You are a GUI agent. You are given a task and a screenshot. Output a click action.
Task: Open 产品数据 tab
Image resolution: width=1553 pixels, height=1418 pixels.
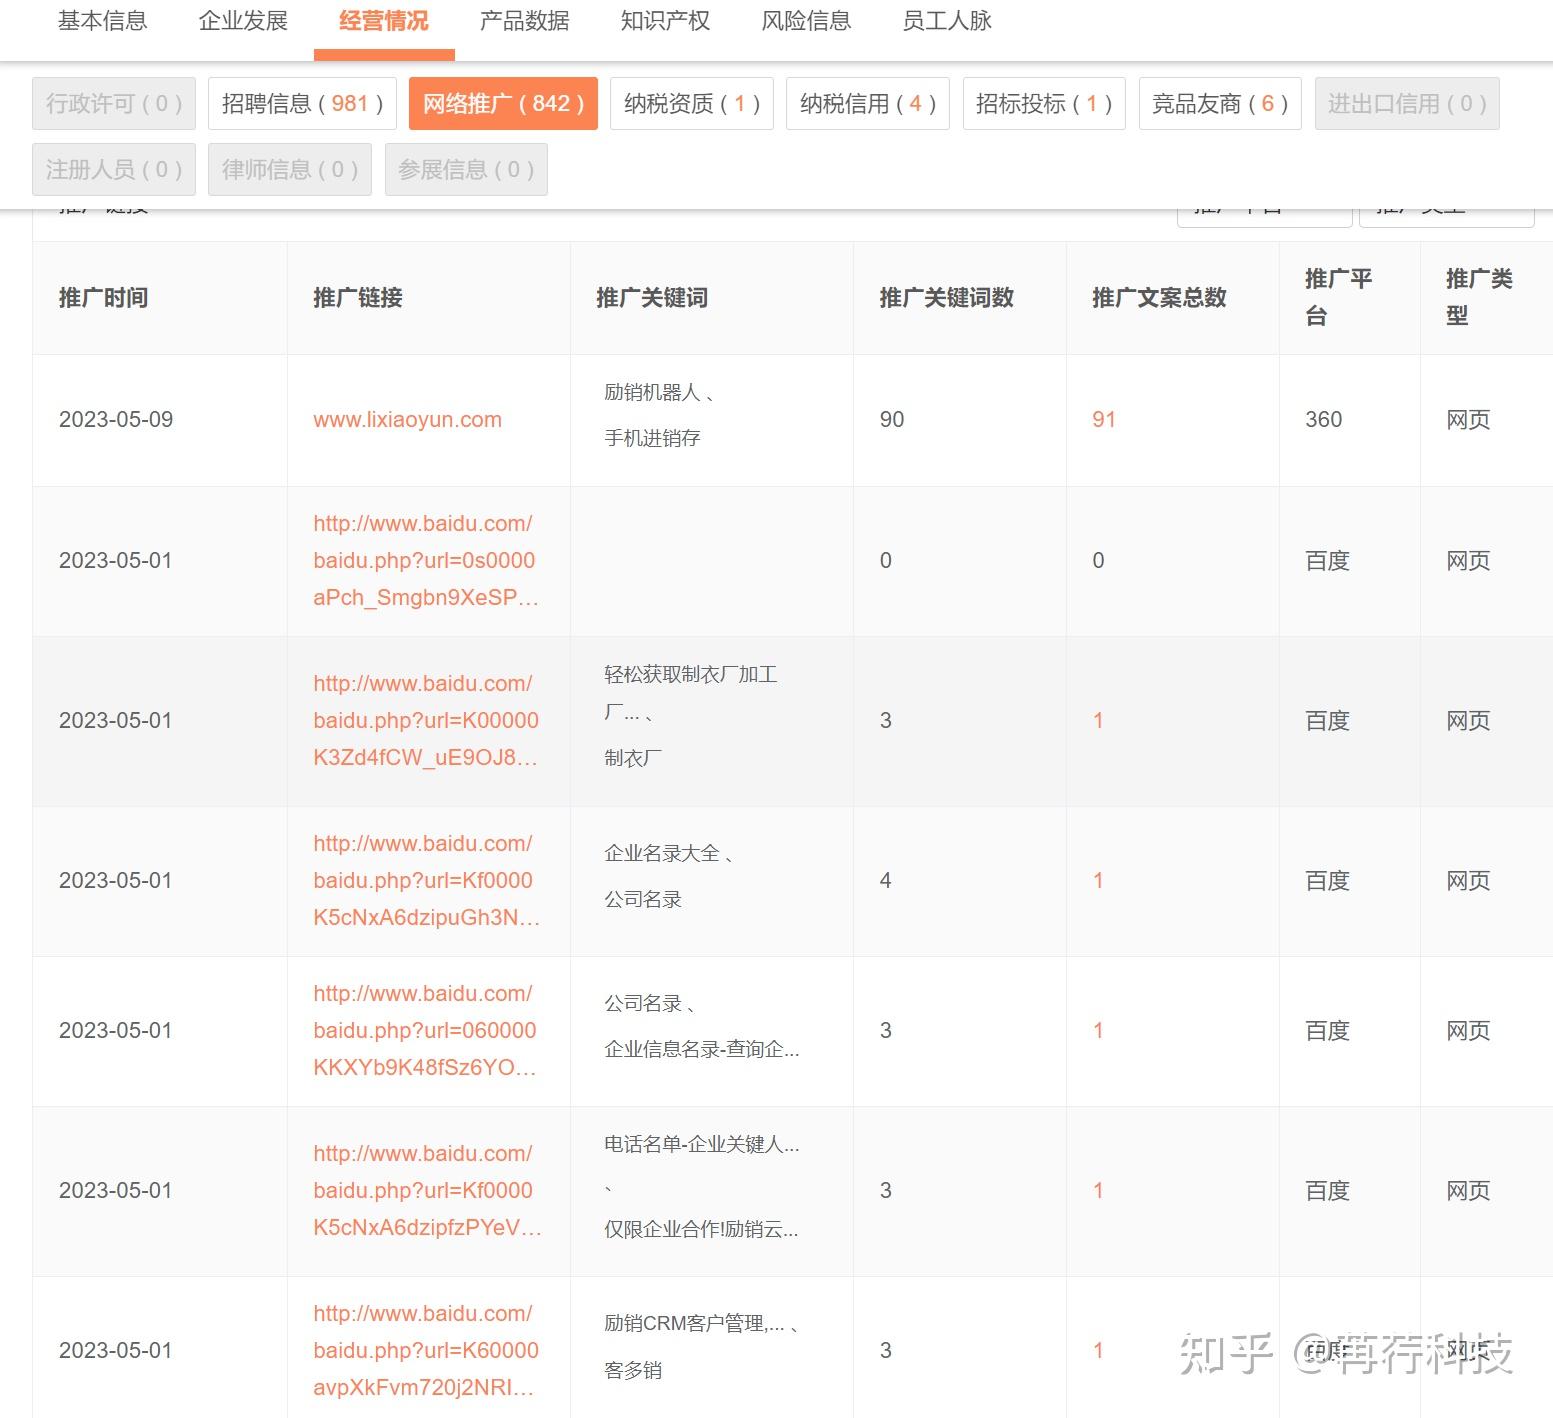pos(525,20)
